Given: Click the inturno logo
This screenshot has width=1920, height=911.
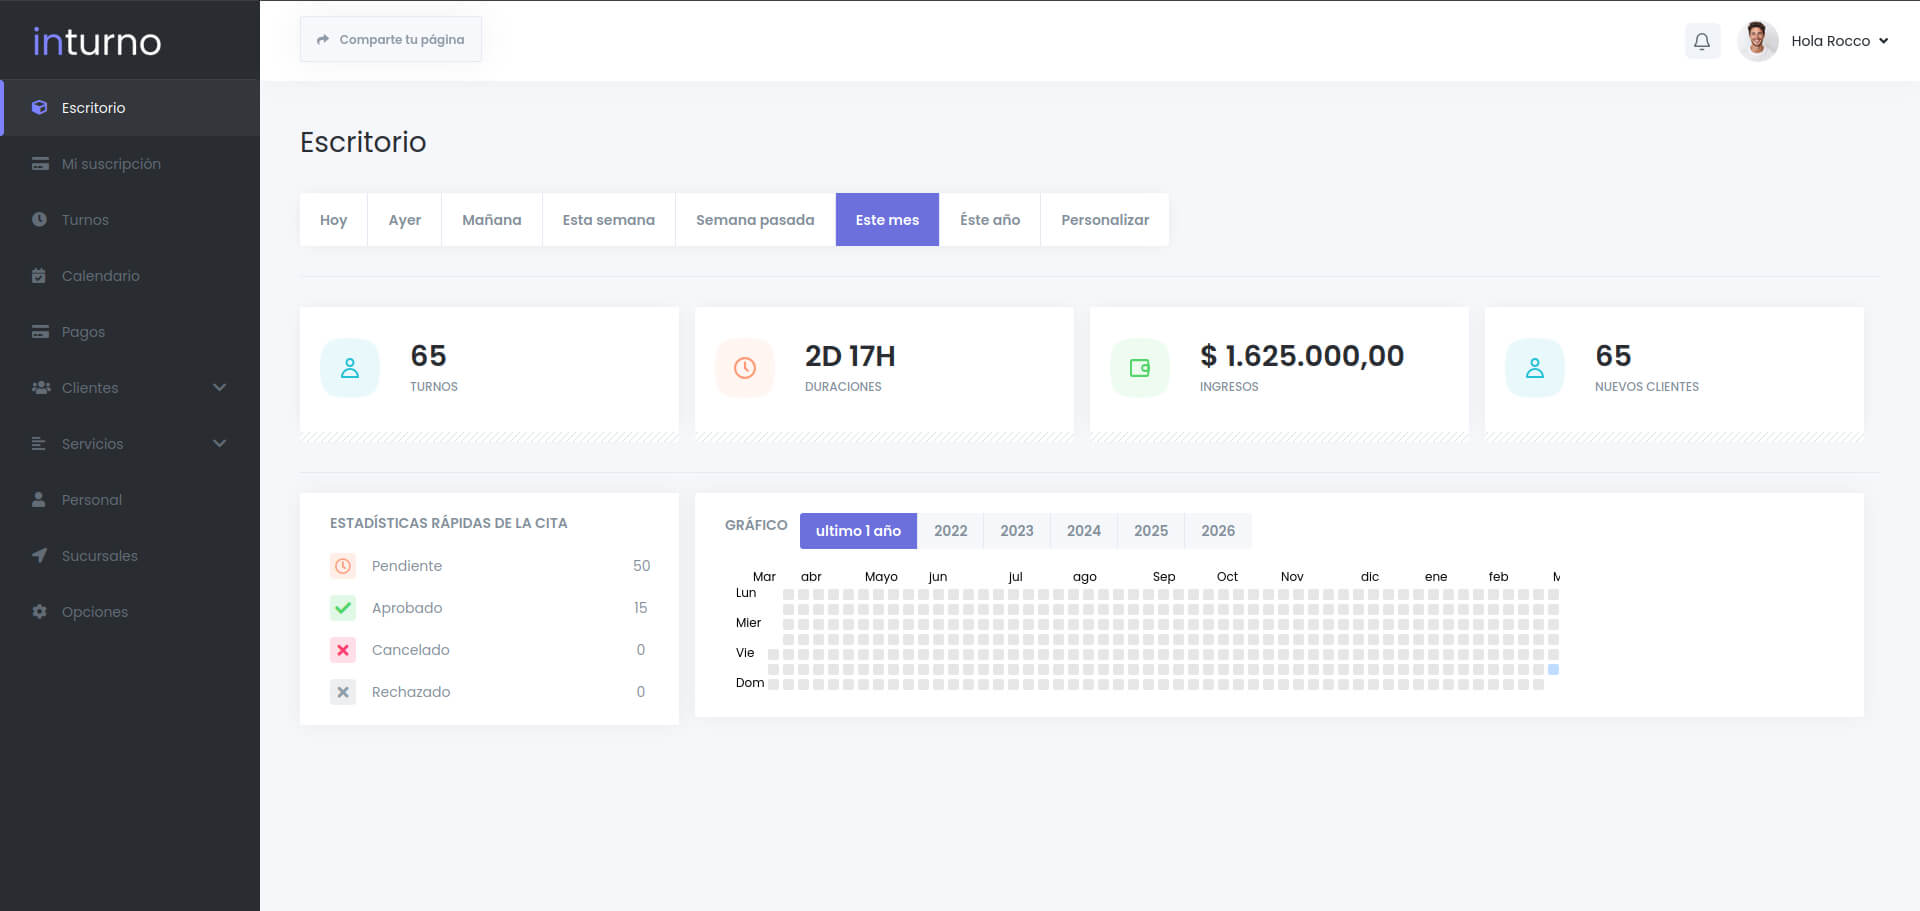Looking at the screenshot, I should (97, 41).
